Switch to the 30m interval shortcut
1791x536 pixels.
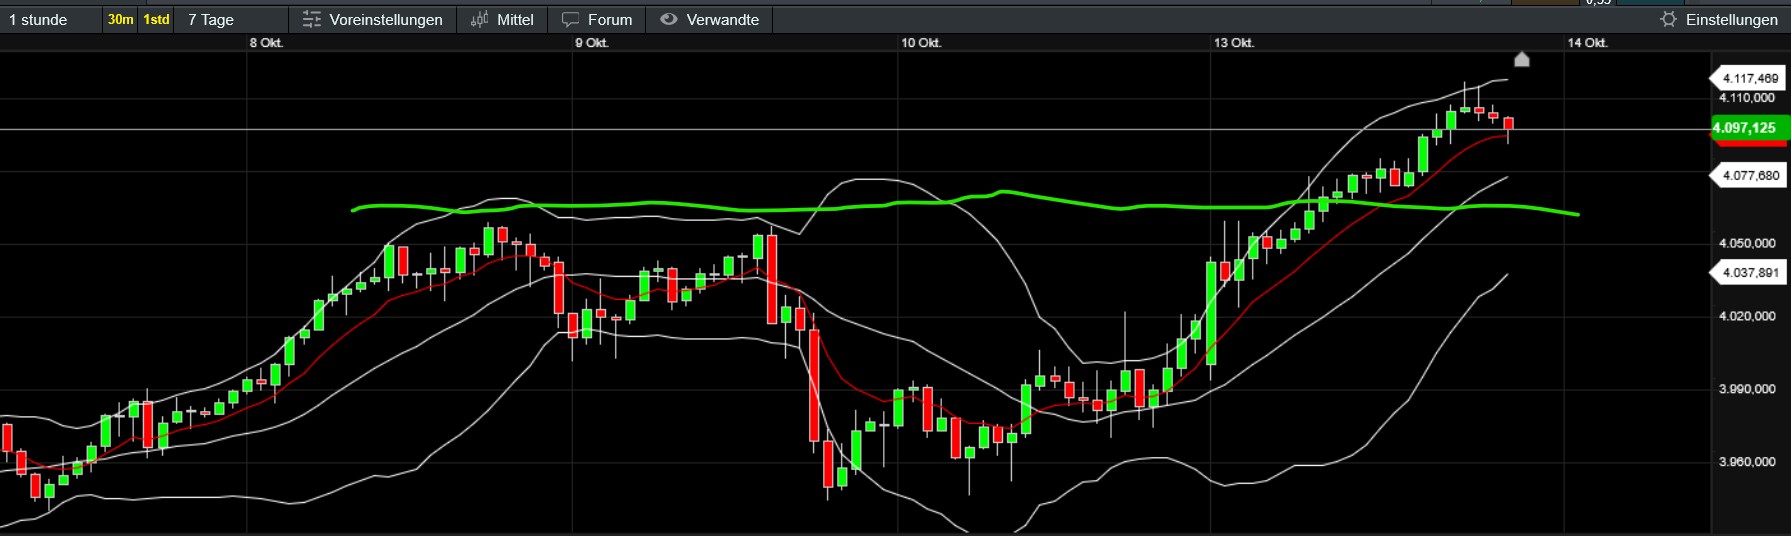coord(121,19)
